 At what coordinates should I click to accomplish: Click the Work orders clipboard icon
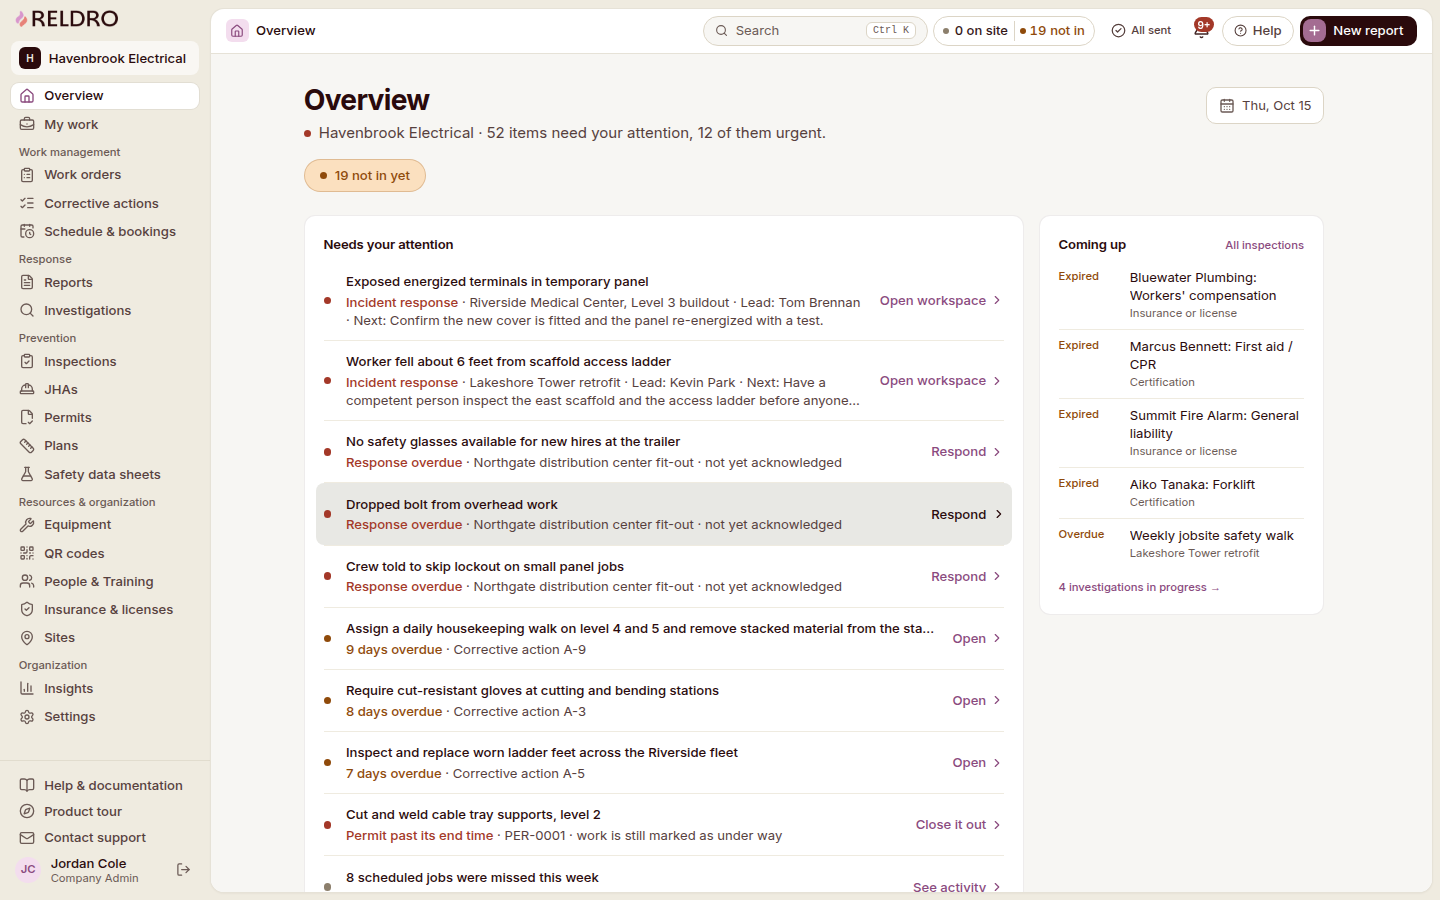point(27,175)
